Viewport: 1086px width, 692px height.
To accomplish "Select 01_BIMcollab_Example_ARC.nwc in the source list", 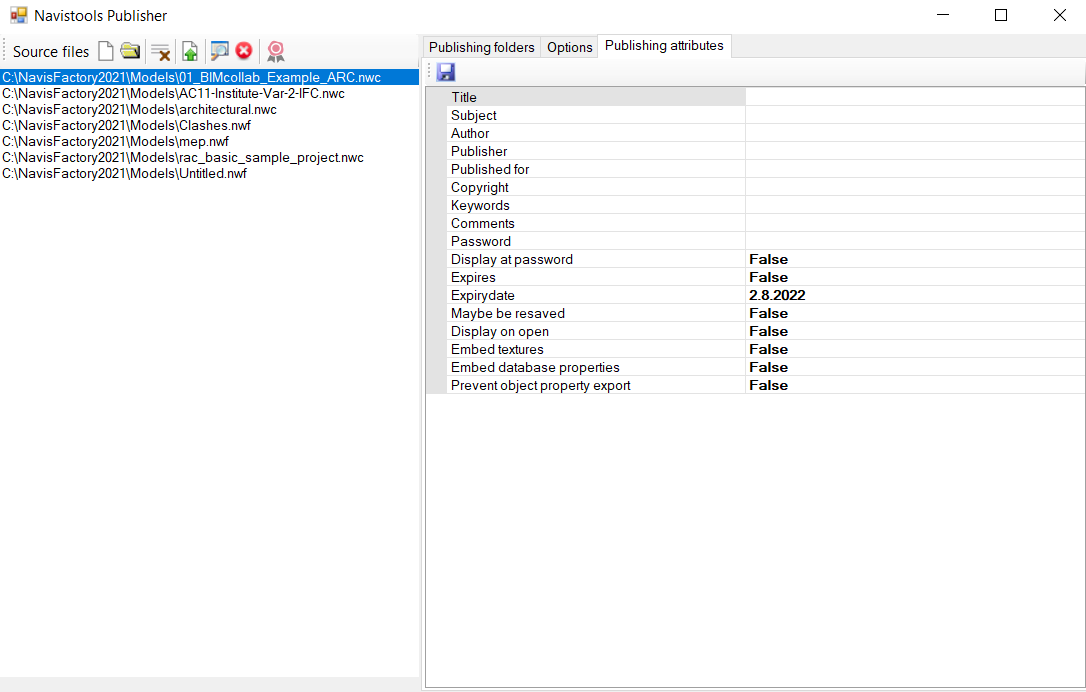I will [x=209, y=77].
